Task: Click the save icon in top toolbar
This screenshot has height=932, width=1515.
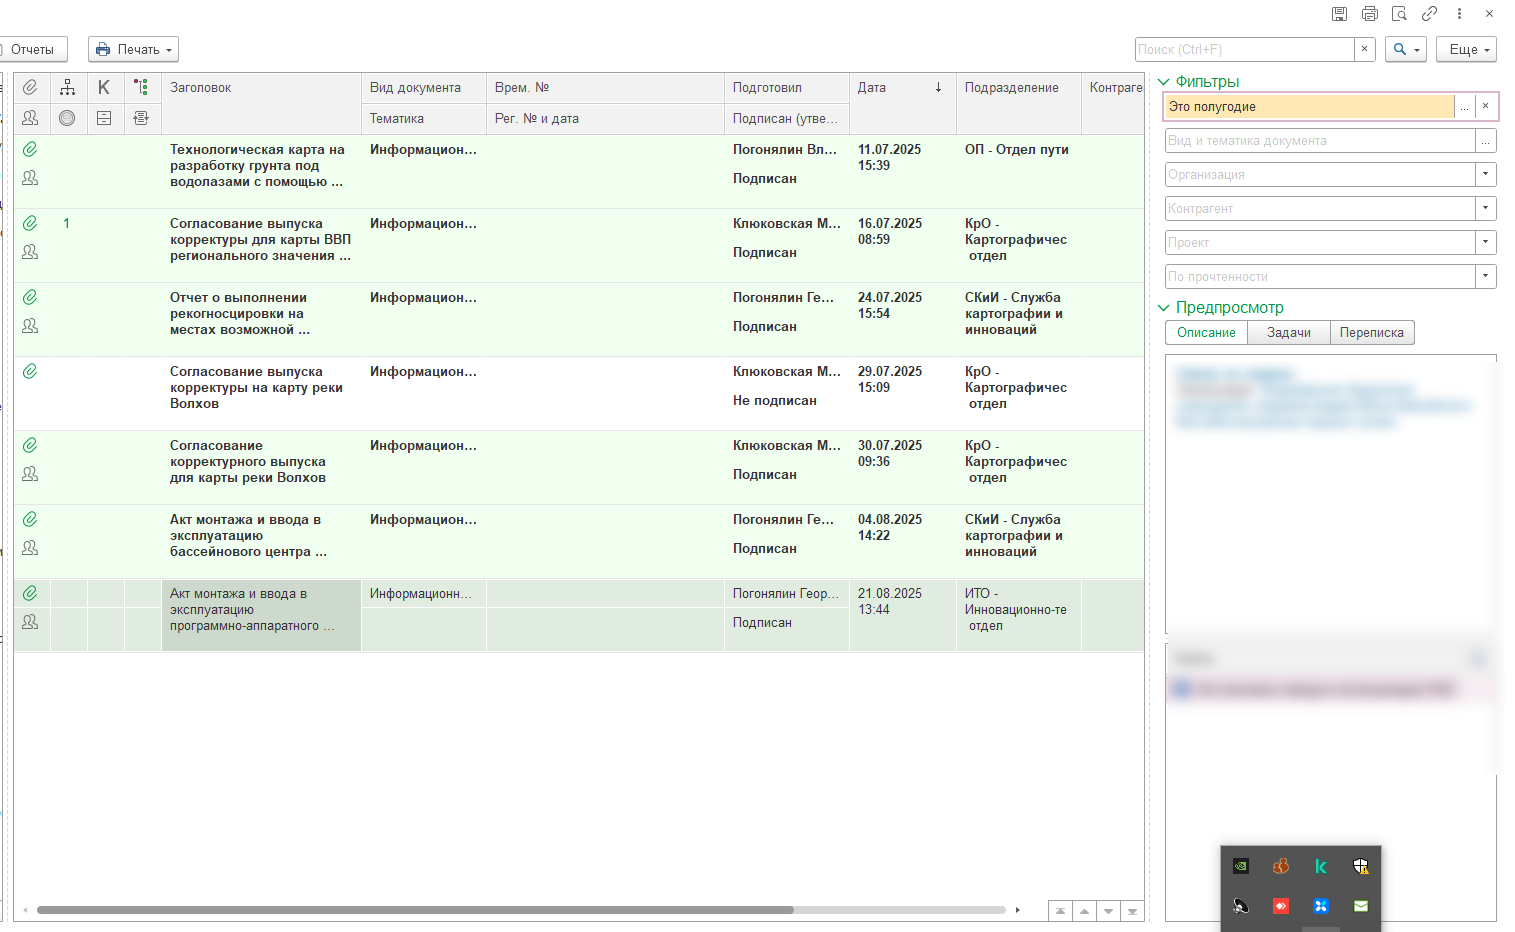Action: (1339, 14)
